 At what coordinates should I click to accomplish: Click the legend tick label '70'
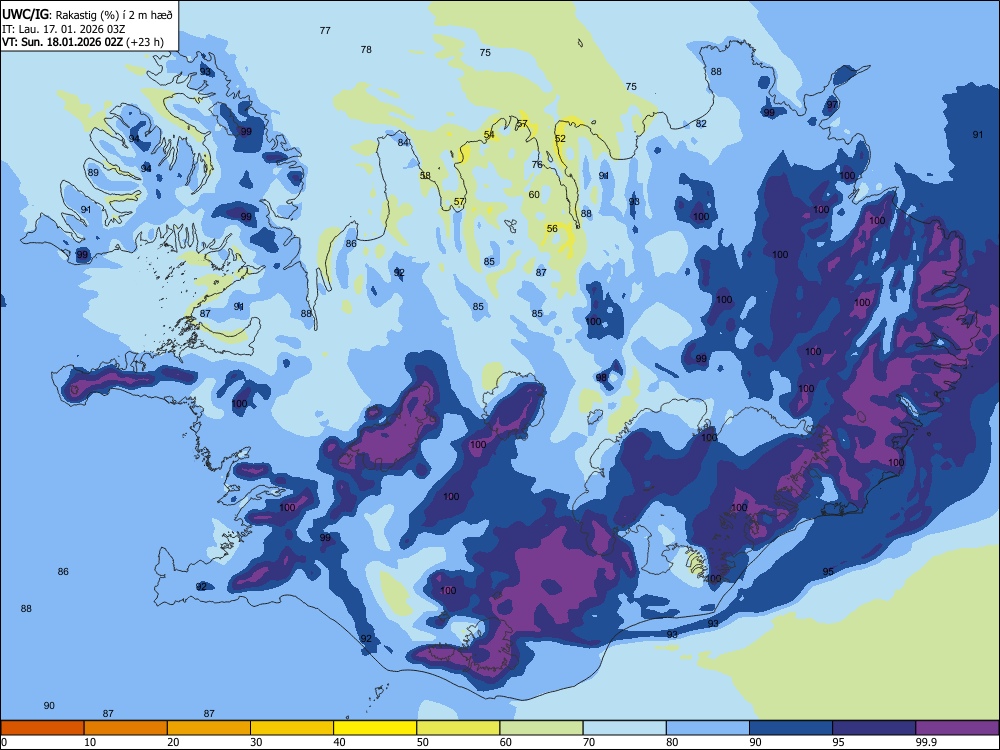click(x=589, y=742)
